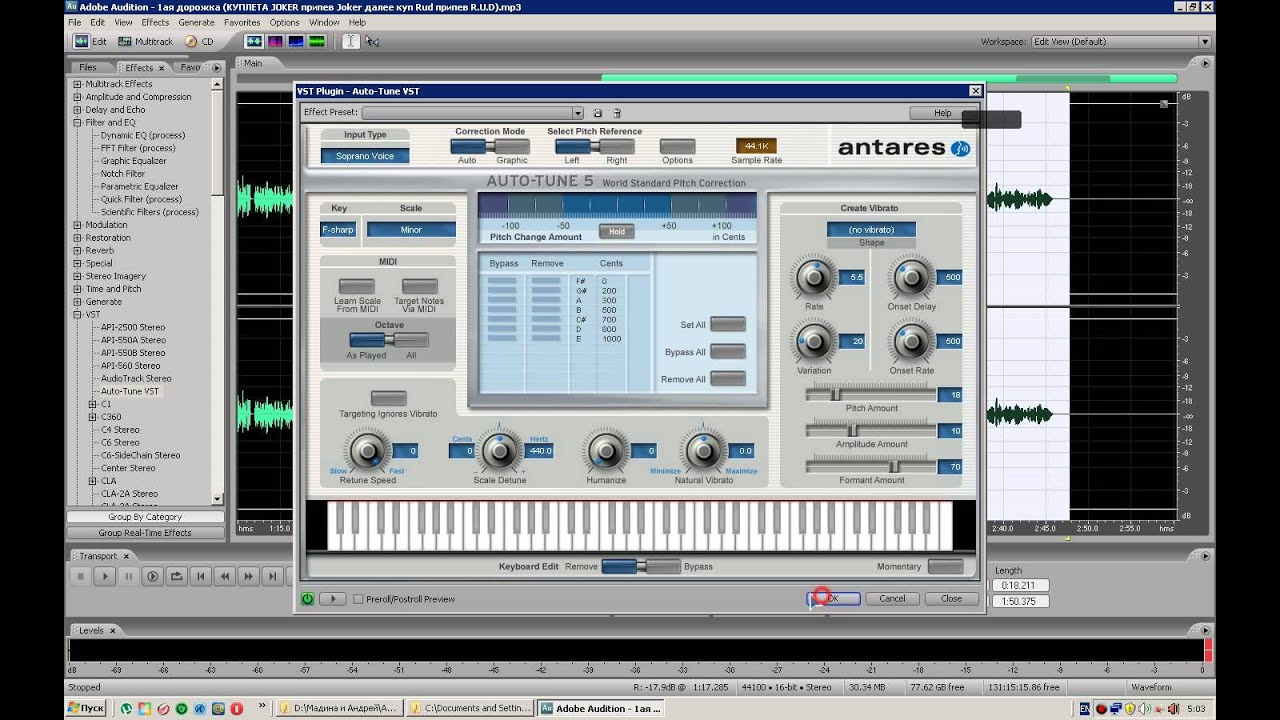Click play from cursor to end button
This screenshot has height=720, width=1280.
(x=152, y=576)
